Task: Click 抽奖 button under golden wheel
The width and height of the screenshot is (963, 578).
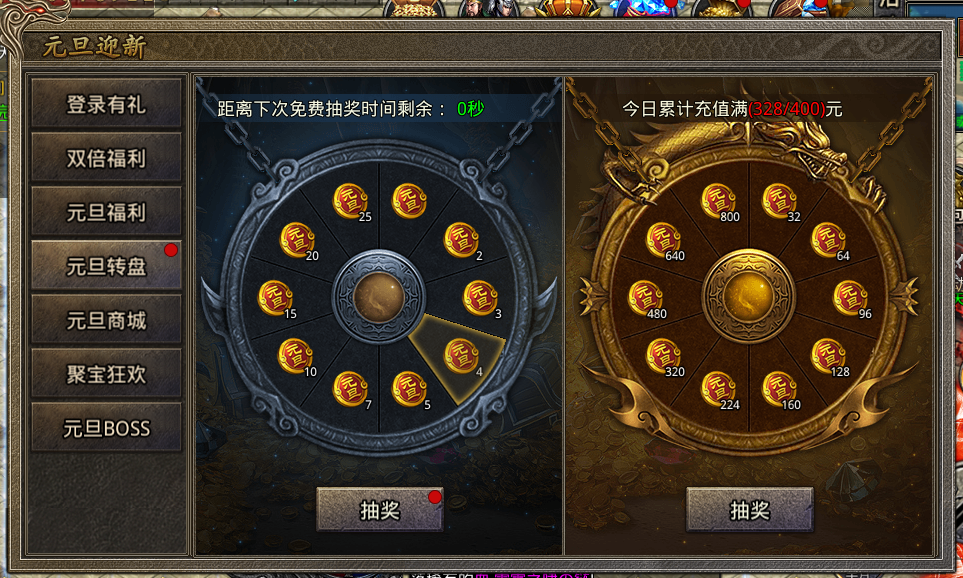Action: point(749,509)
